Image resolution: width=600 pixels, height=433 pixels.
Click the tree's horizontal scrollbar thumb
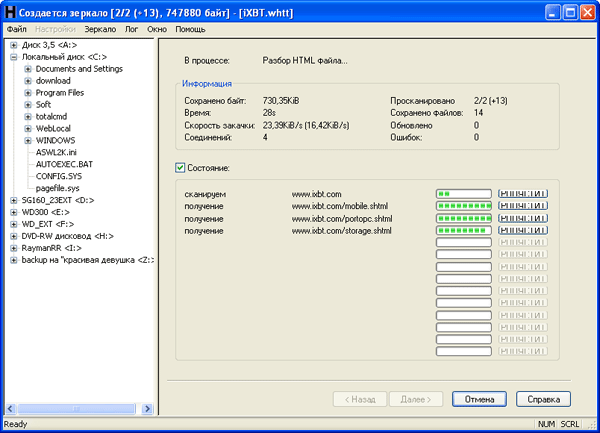[77, 409]
